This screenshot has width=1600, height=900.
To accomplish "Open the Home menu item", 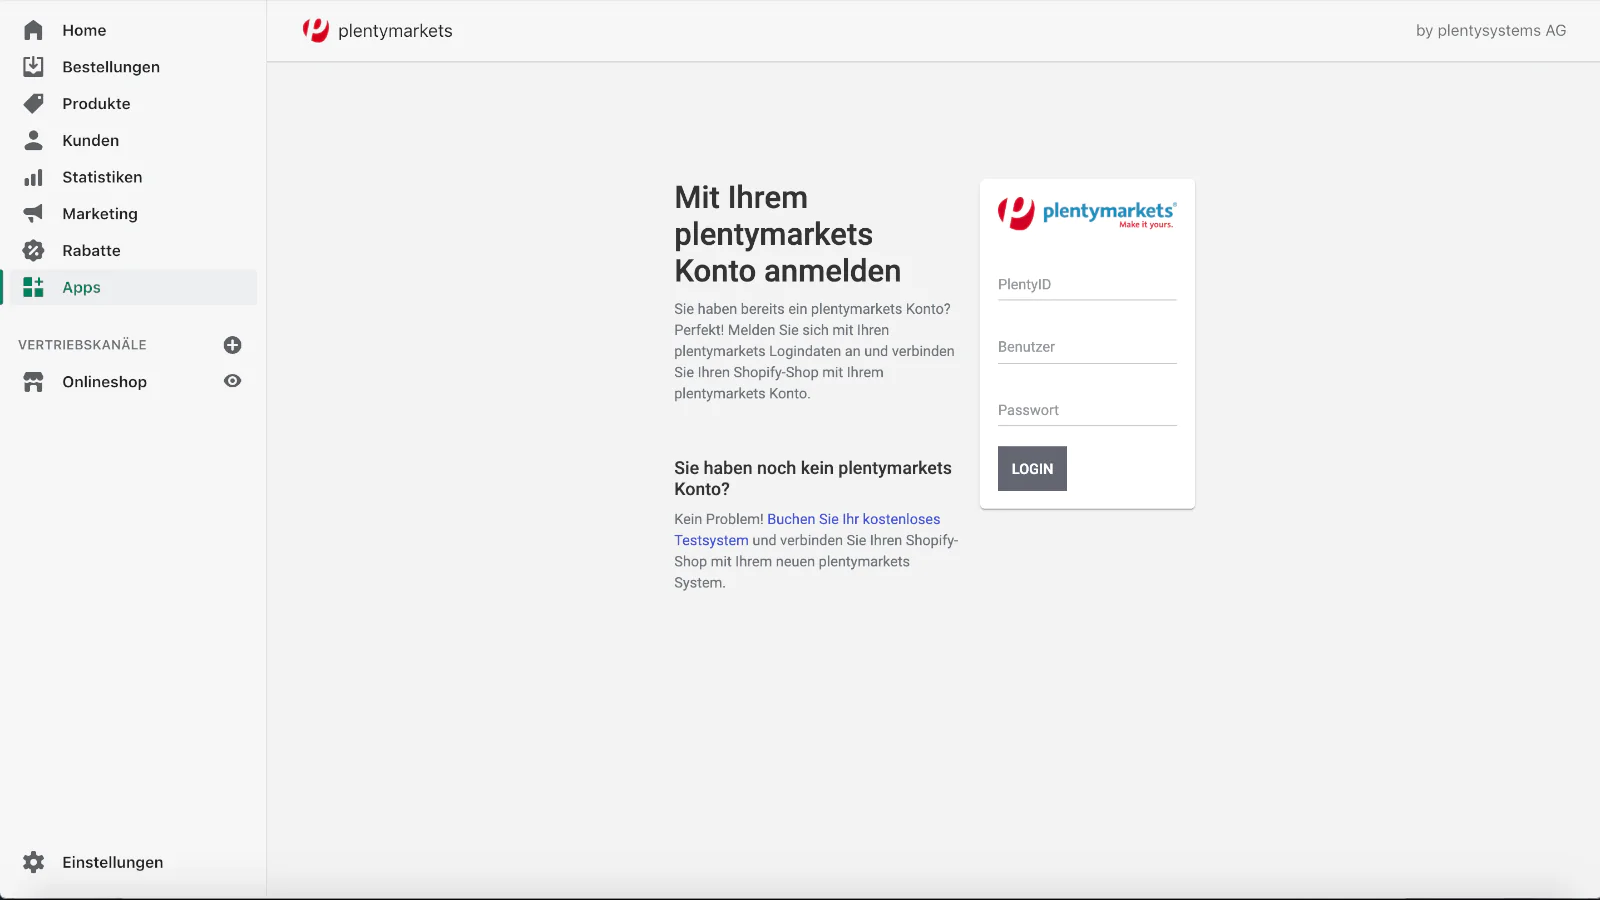I will pos(84,30).
